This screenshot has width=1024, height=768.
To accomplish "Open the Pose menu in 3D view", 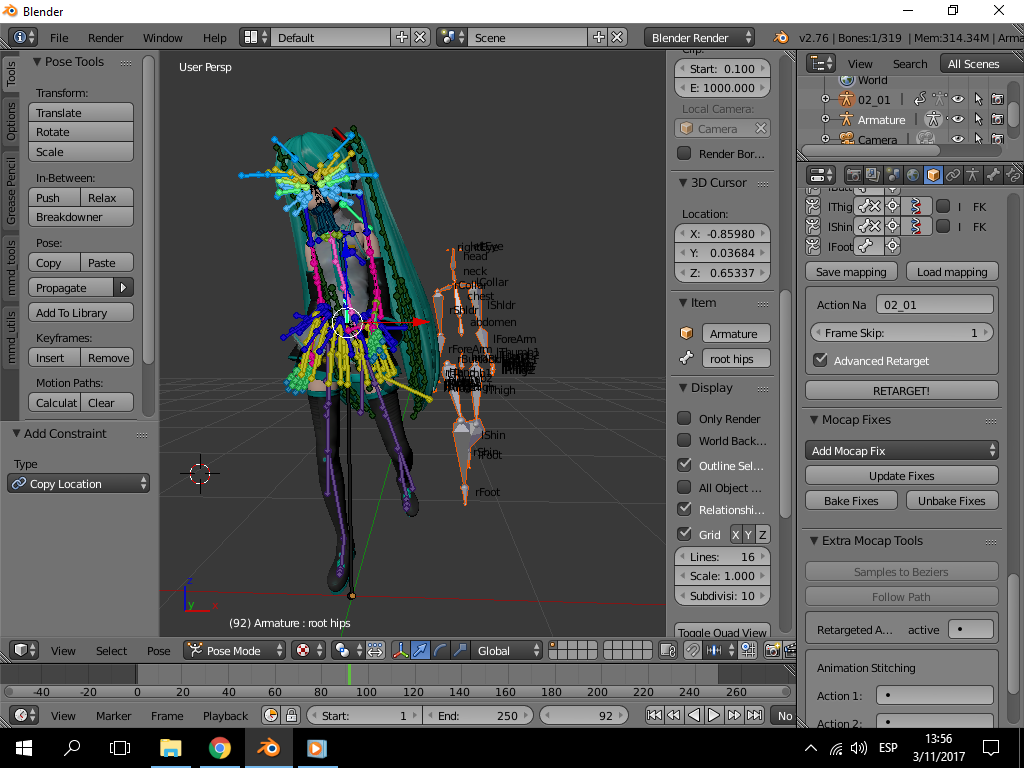I will [x=158, y=650].
